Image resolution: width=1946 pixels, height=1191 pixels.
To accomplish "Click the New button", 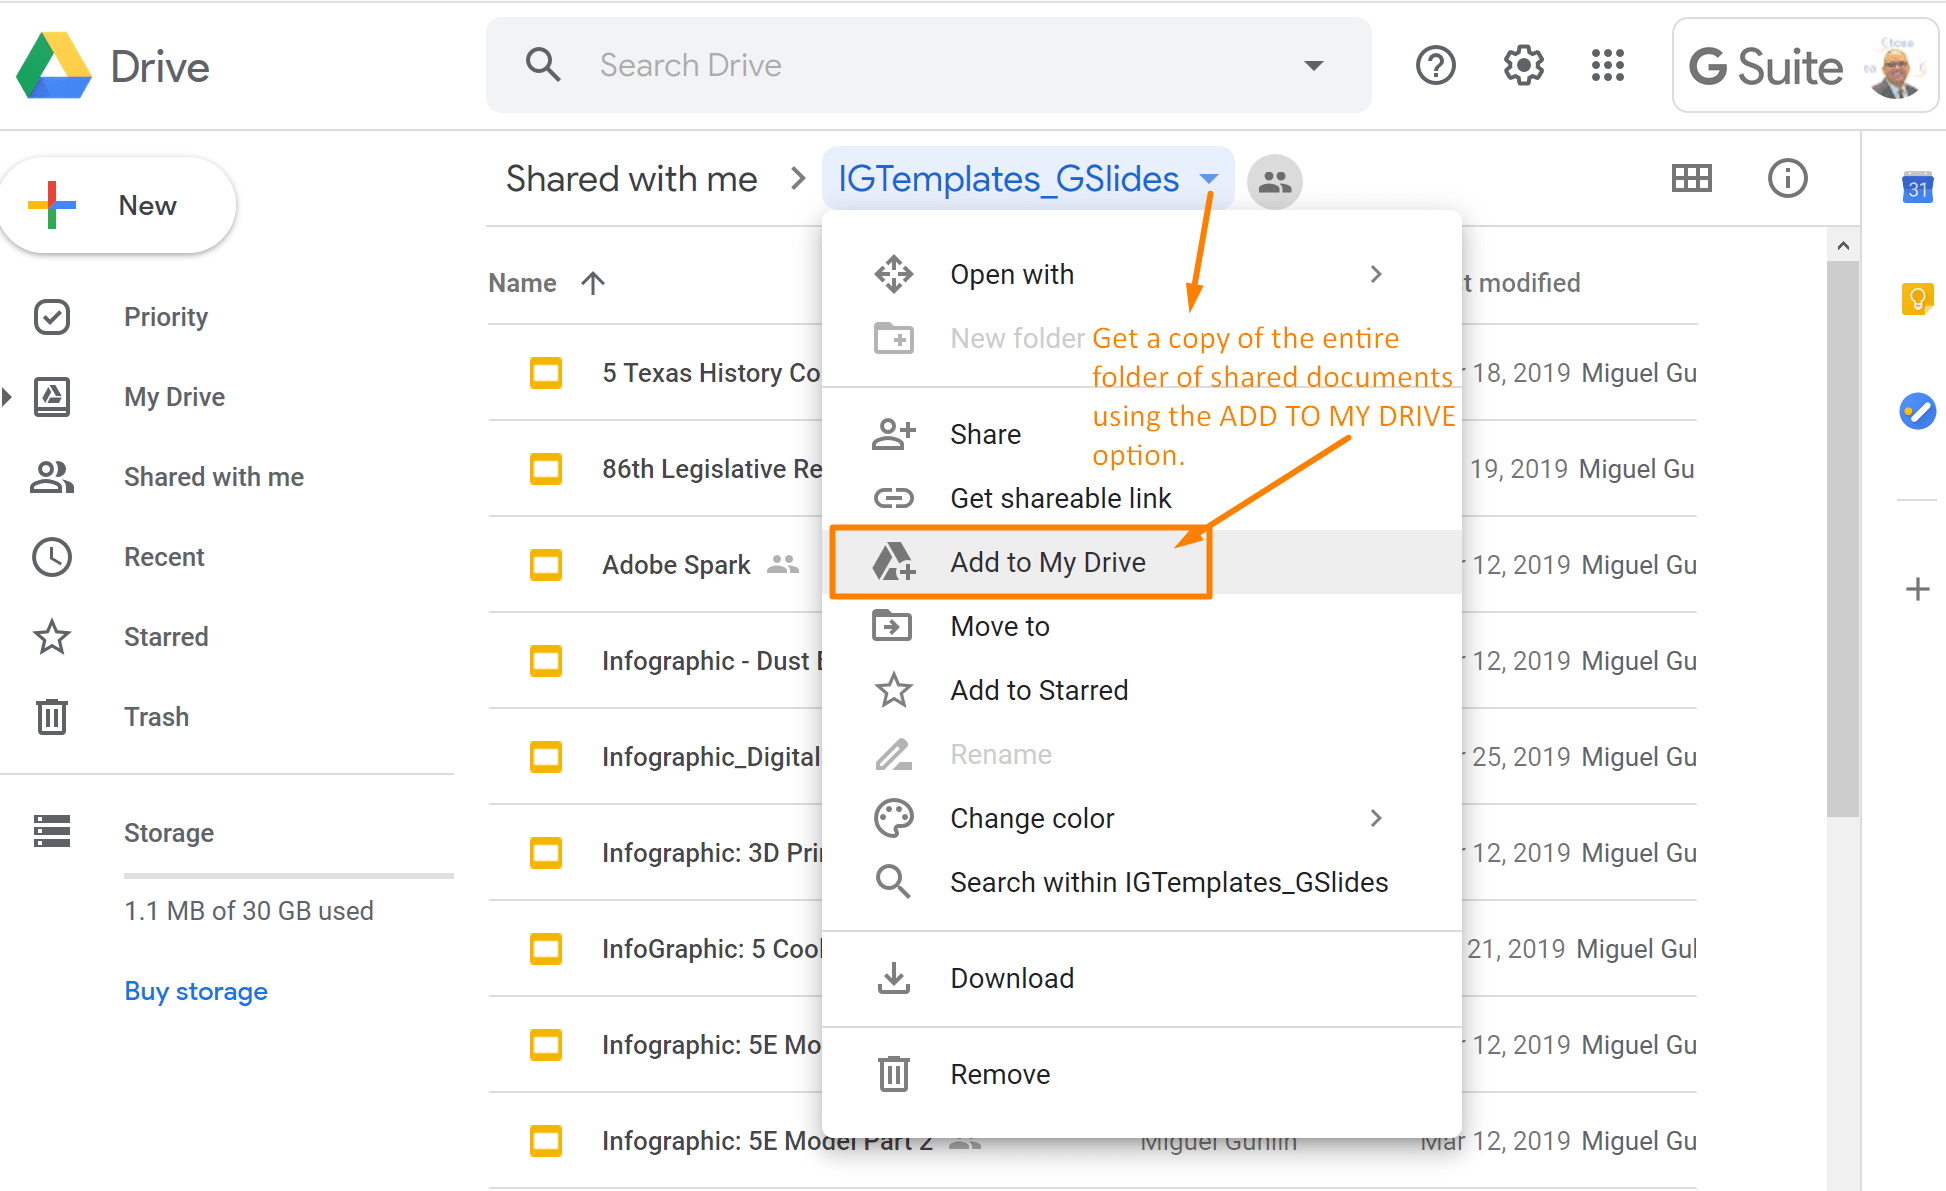I will [x=118, y=205].
